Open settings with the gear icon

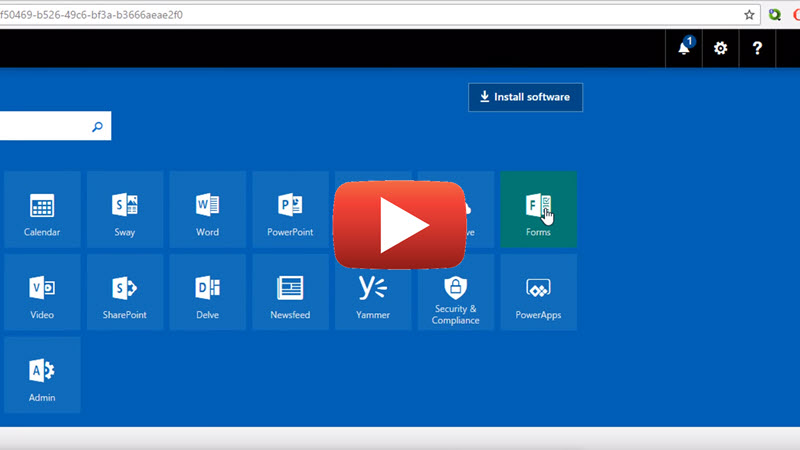click(720, 48)
